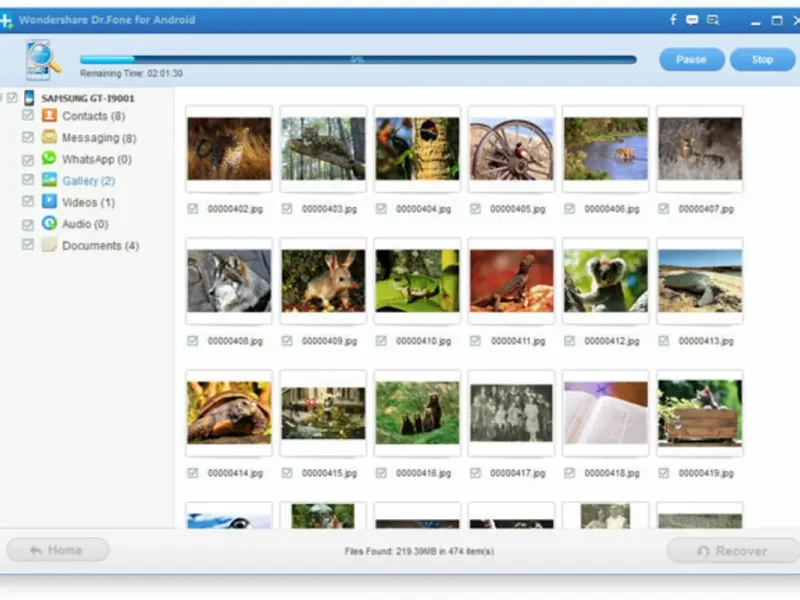
Task: Click the Messaging envelope icon
Action: tap(49, 137)
